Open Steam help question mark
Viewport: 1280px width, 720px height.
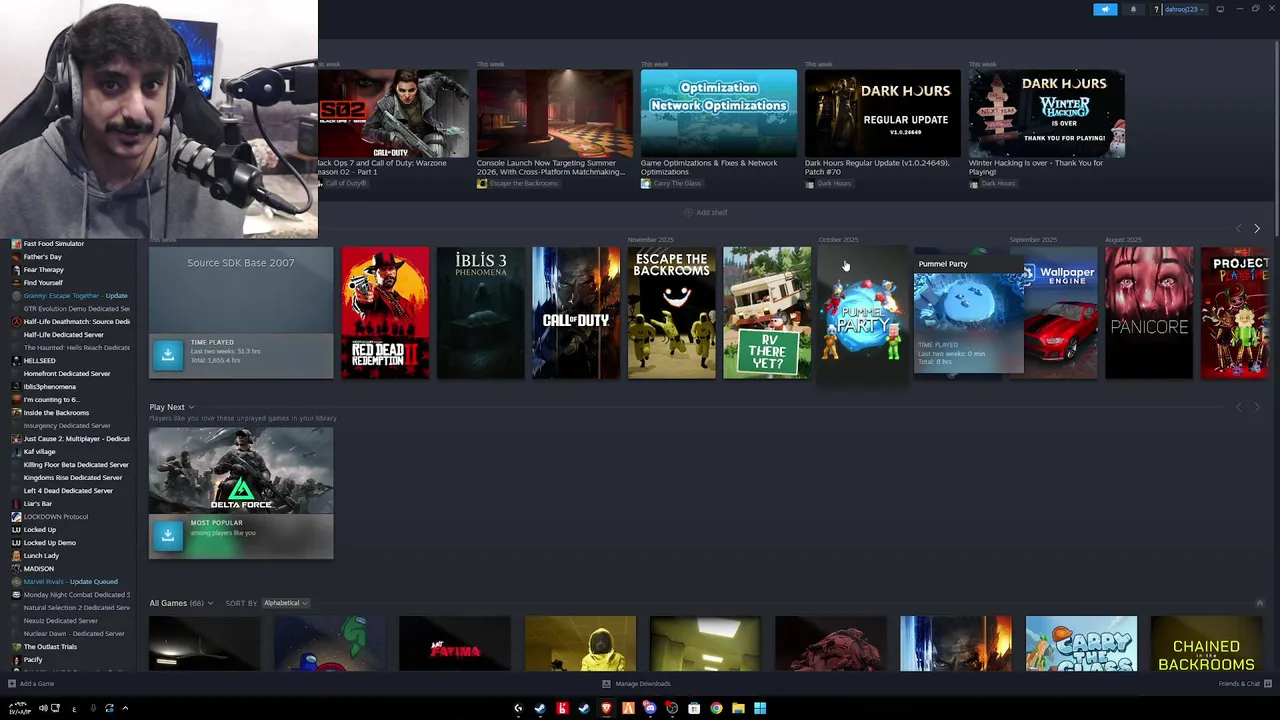pyautogui.click(x=1156, y=9)
